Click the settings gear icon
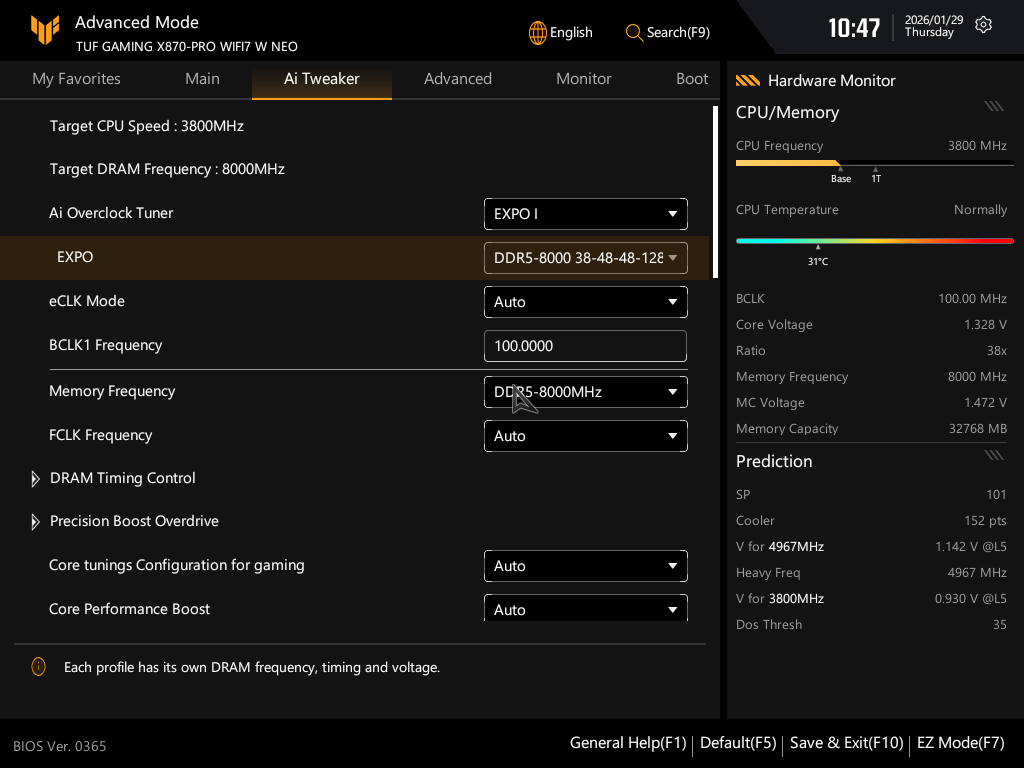 click(x=983, y=25)
